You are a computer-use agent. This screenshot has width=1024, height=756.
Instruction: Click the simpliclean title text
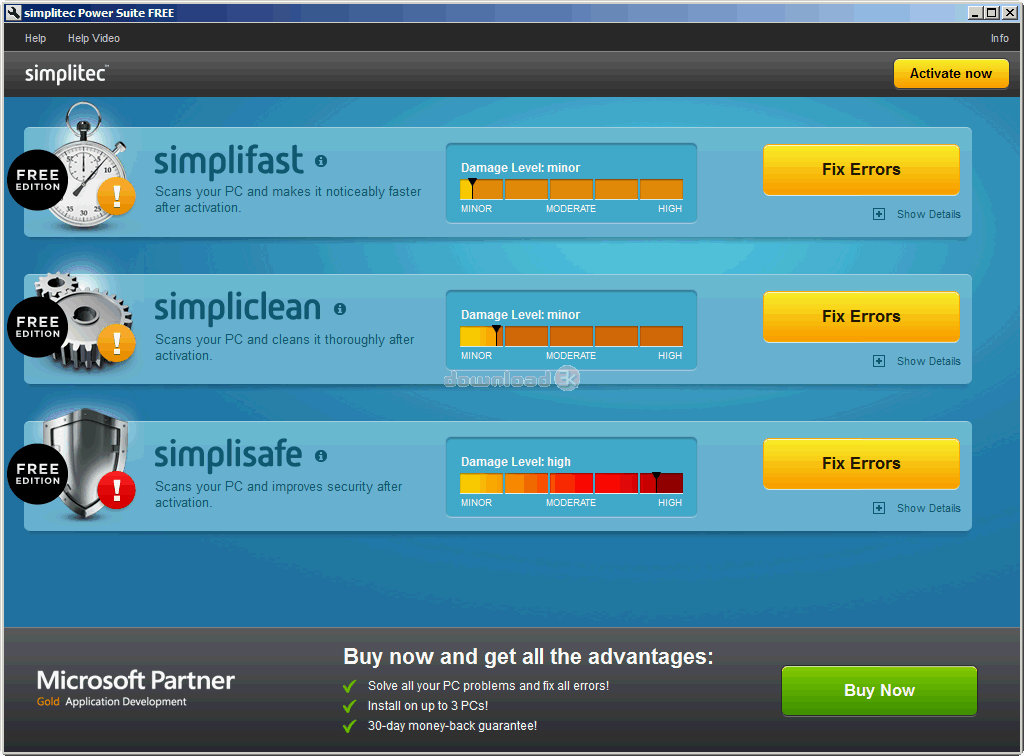tap(238, 308)
